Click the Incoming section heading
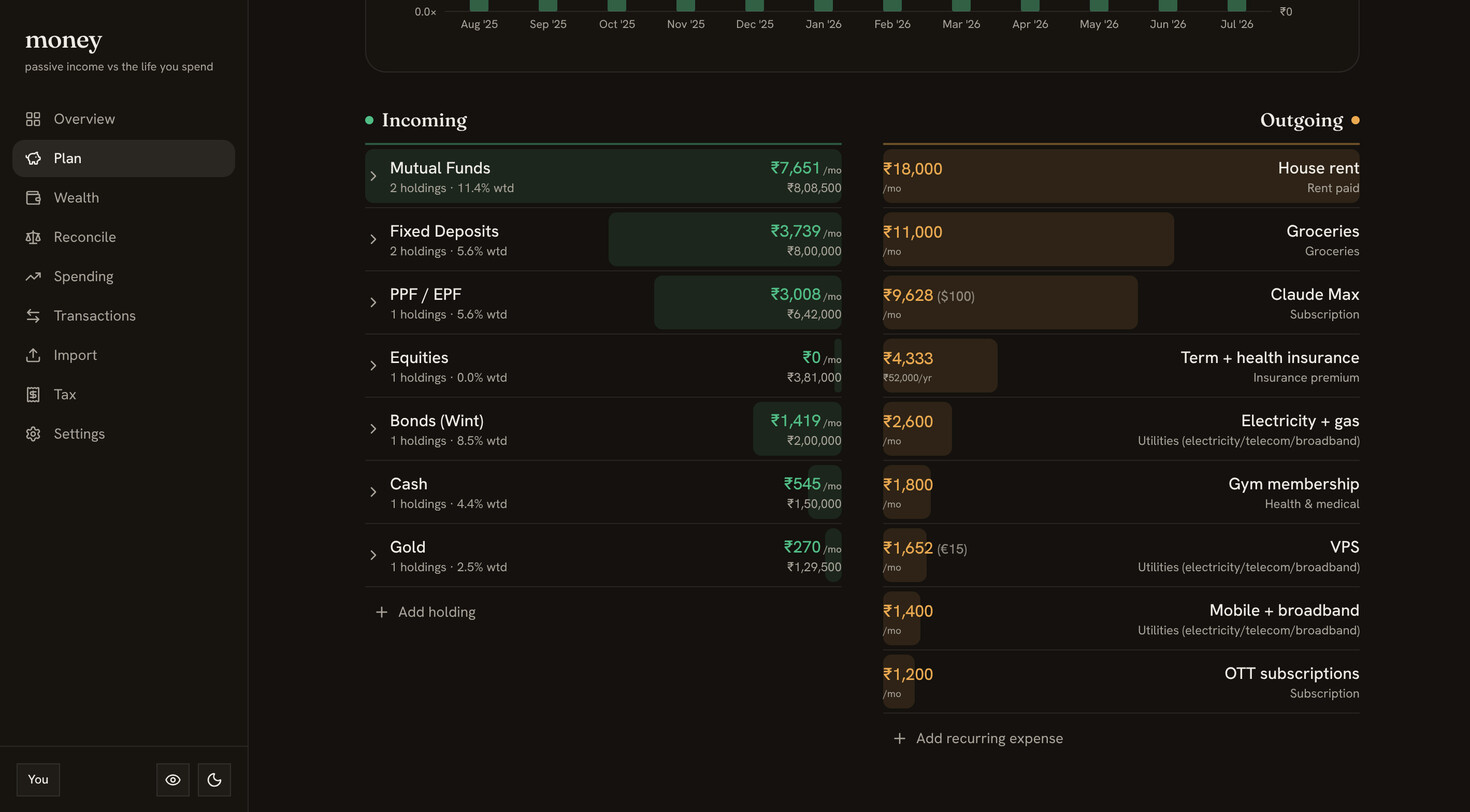 tap(424, 120)
